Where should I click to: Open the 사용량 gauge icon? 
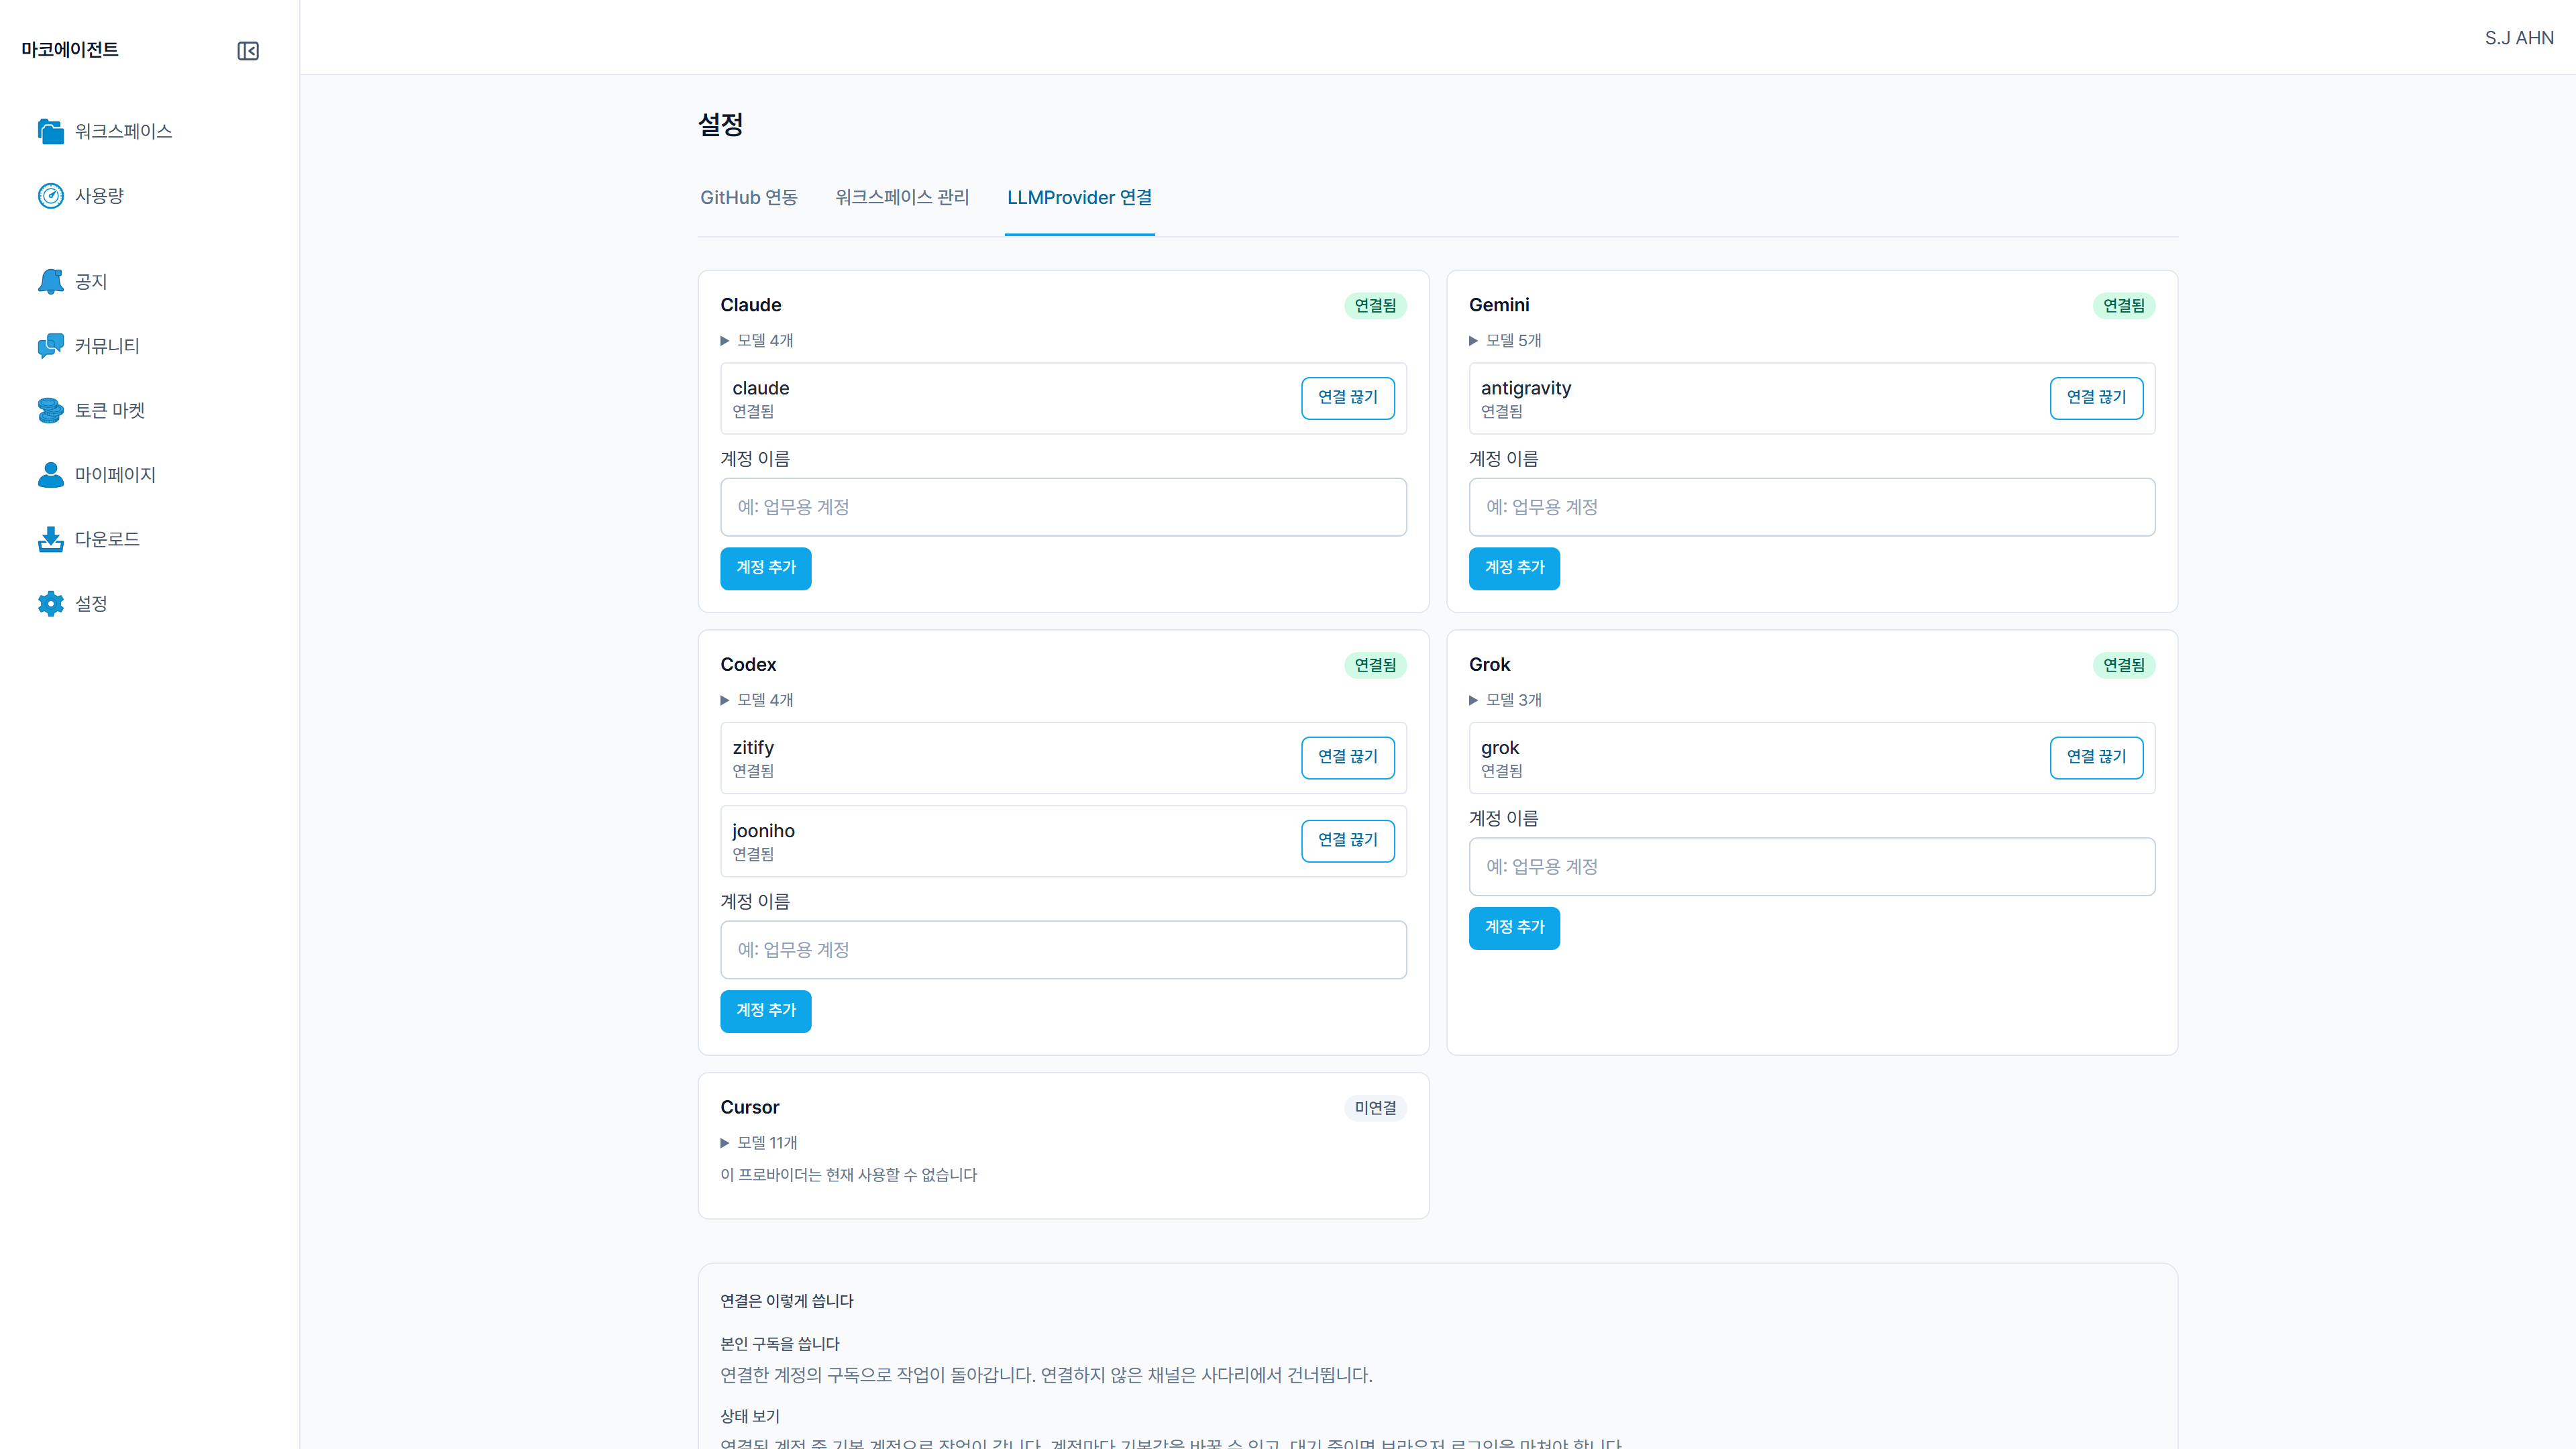[51, 196]
